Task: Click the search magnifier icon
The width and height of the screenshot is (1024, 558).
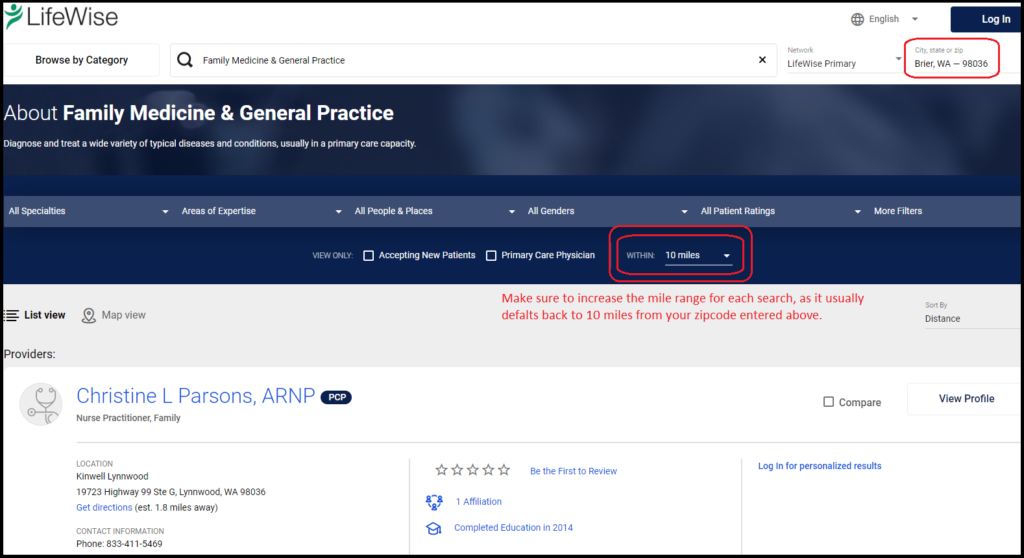Action: coord(185,60)
